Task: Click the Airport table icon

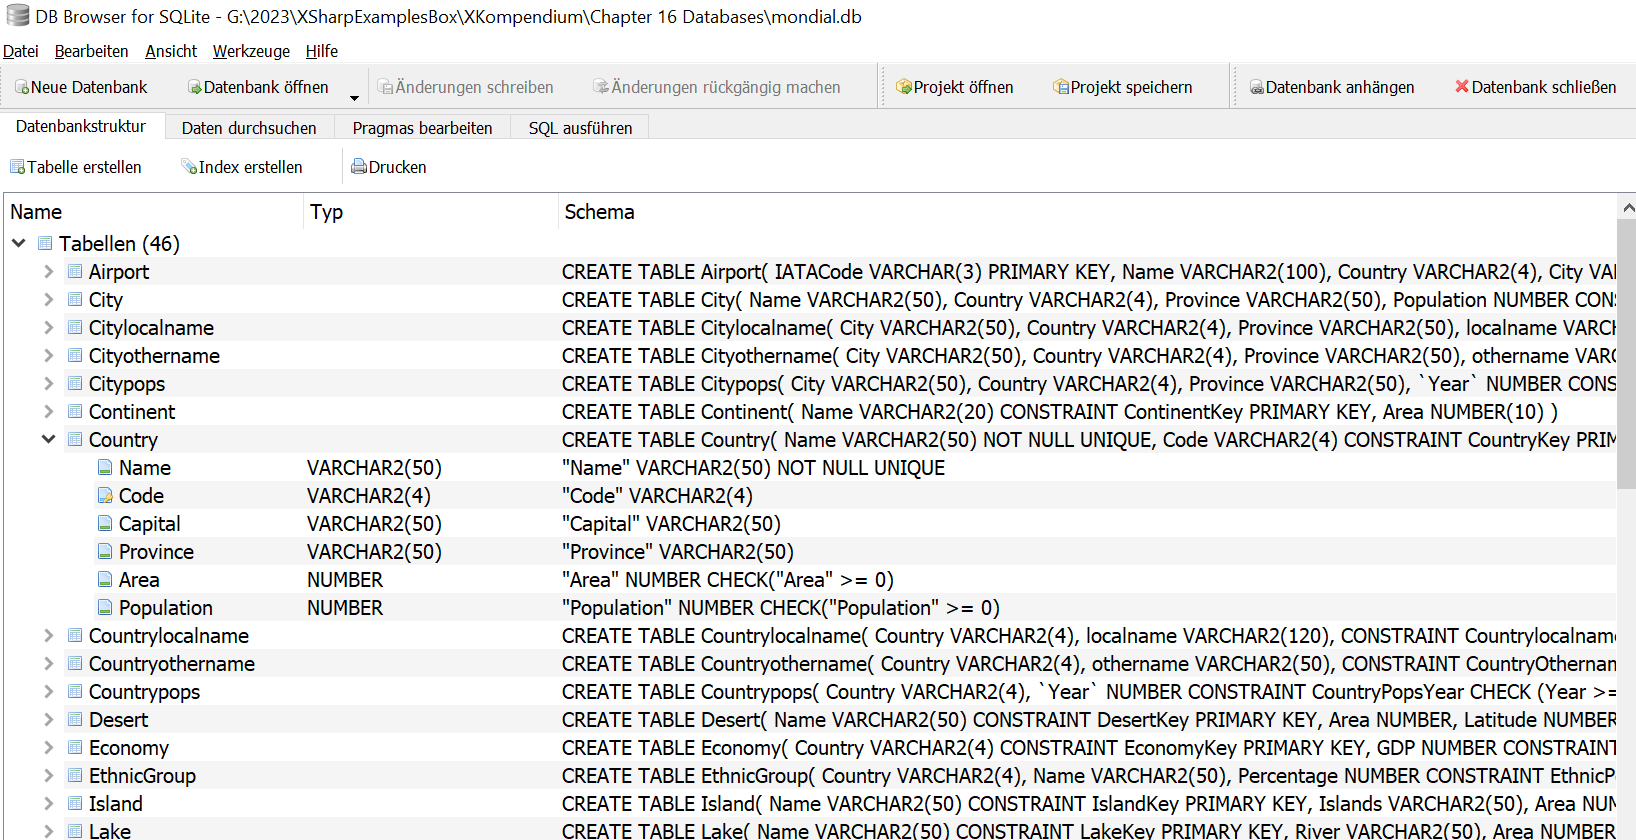Action: click(x=75, y=272)
